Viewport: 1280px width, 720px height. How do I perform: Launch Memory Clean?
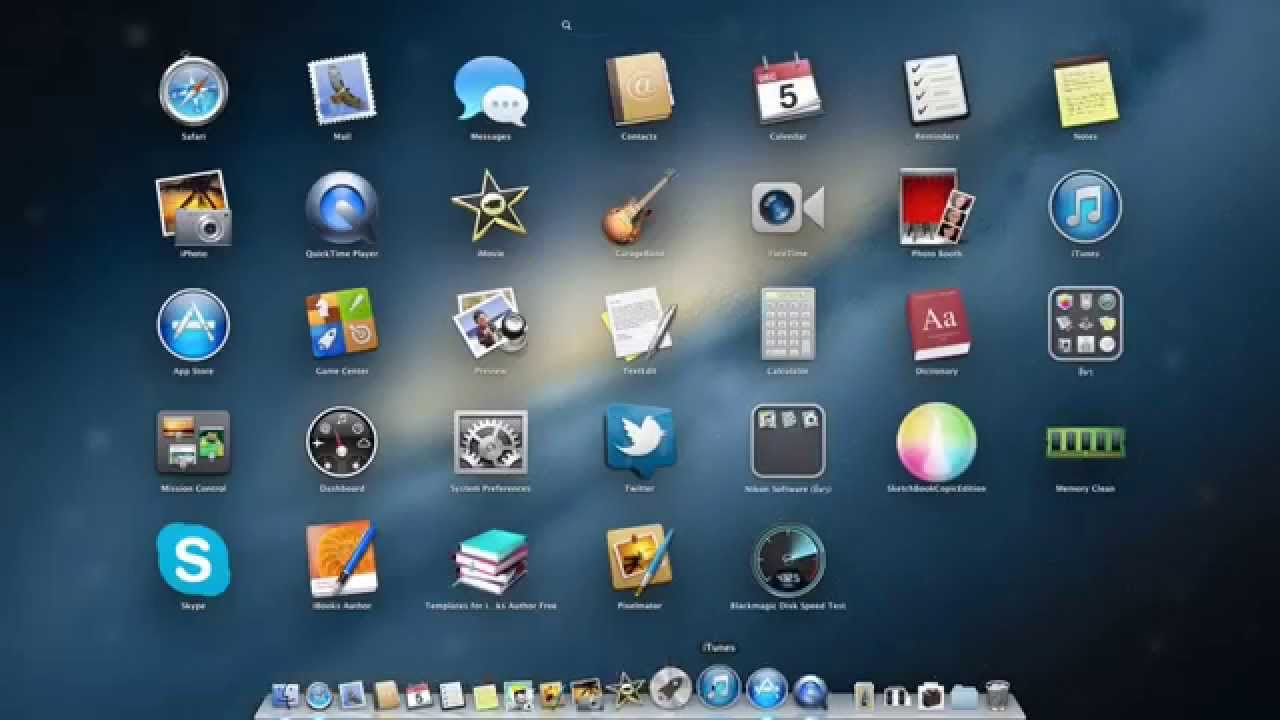(1085, 441)
